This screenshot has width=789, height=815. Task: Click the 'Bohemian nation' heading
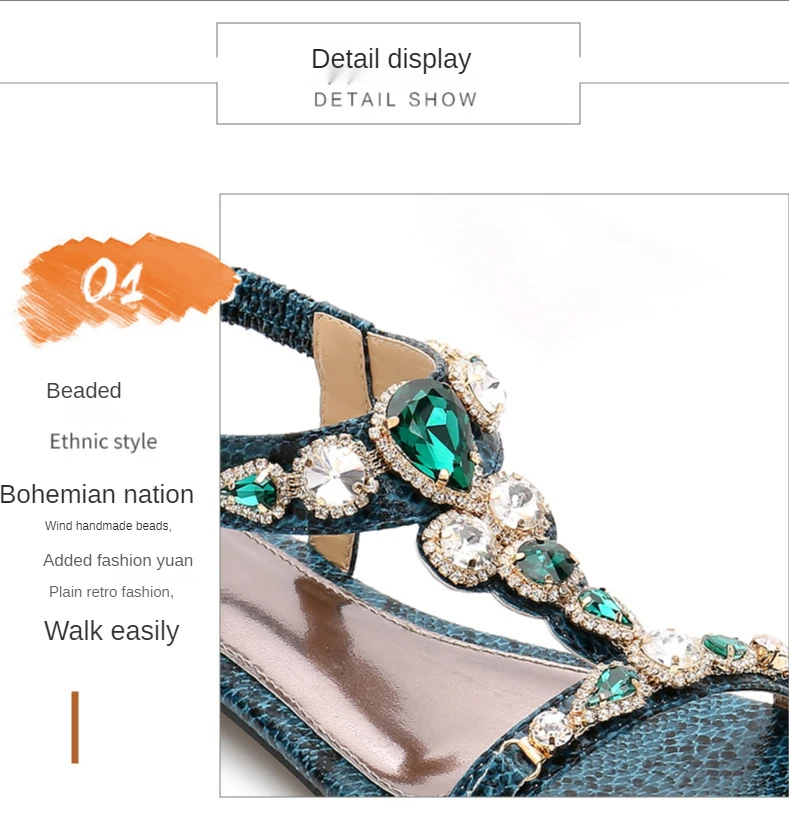(97, 494)
